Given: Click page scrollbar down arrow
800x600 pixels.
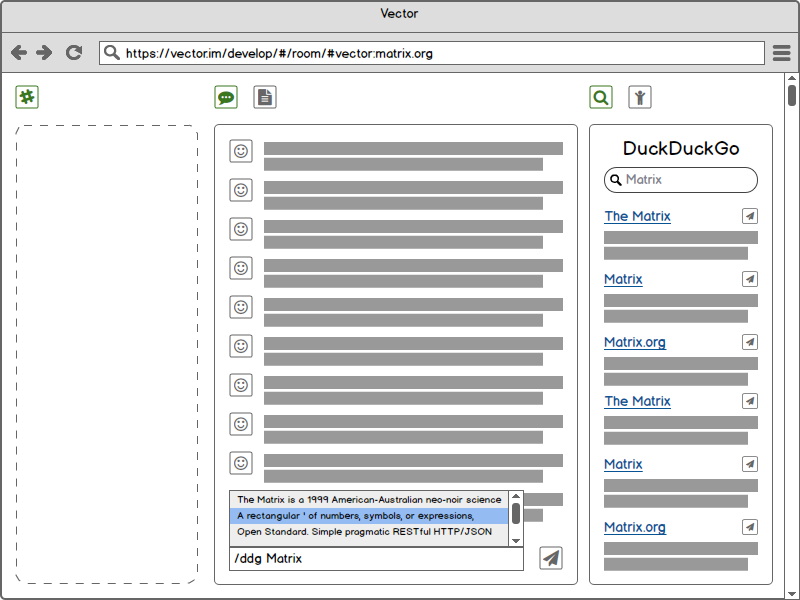Looking at the screenshot, I should 792,594.
